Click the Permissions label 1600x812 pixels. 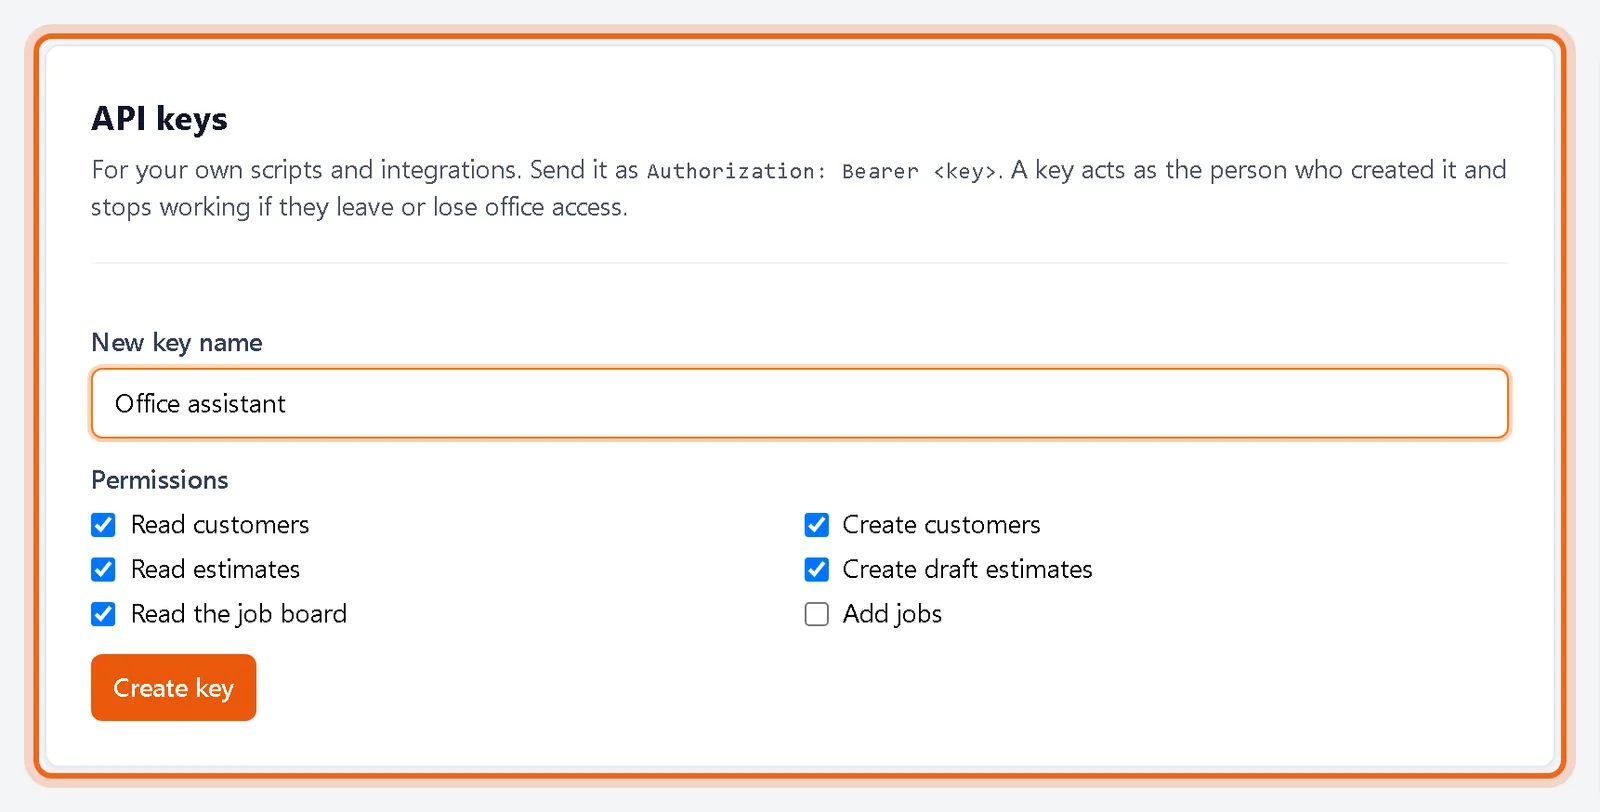click(160, 480)
